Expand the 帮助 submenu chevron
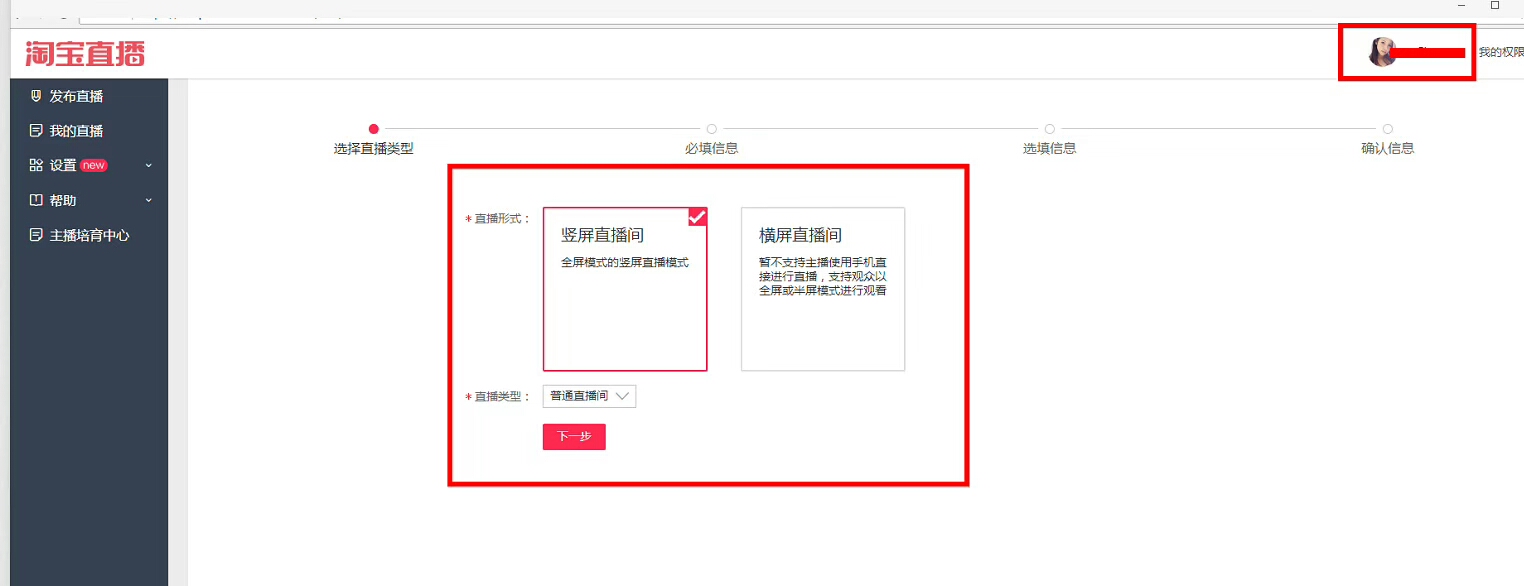The width and height of the screenshot is (1524, 586). pos(149,200)
